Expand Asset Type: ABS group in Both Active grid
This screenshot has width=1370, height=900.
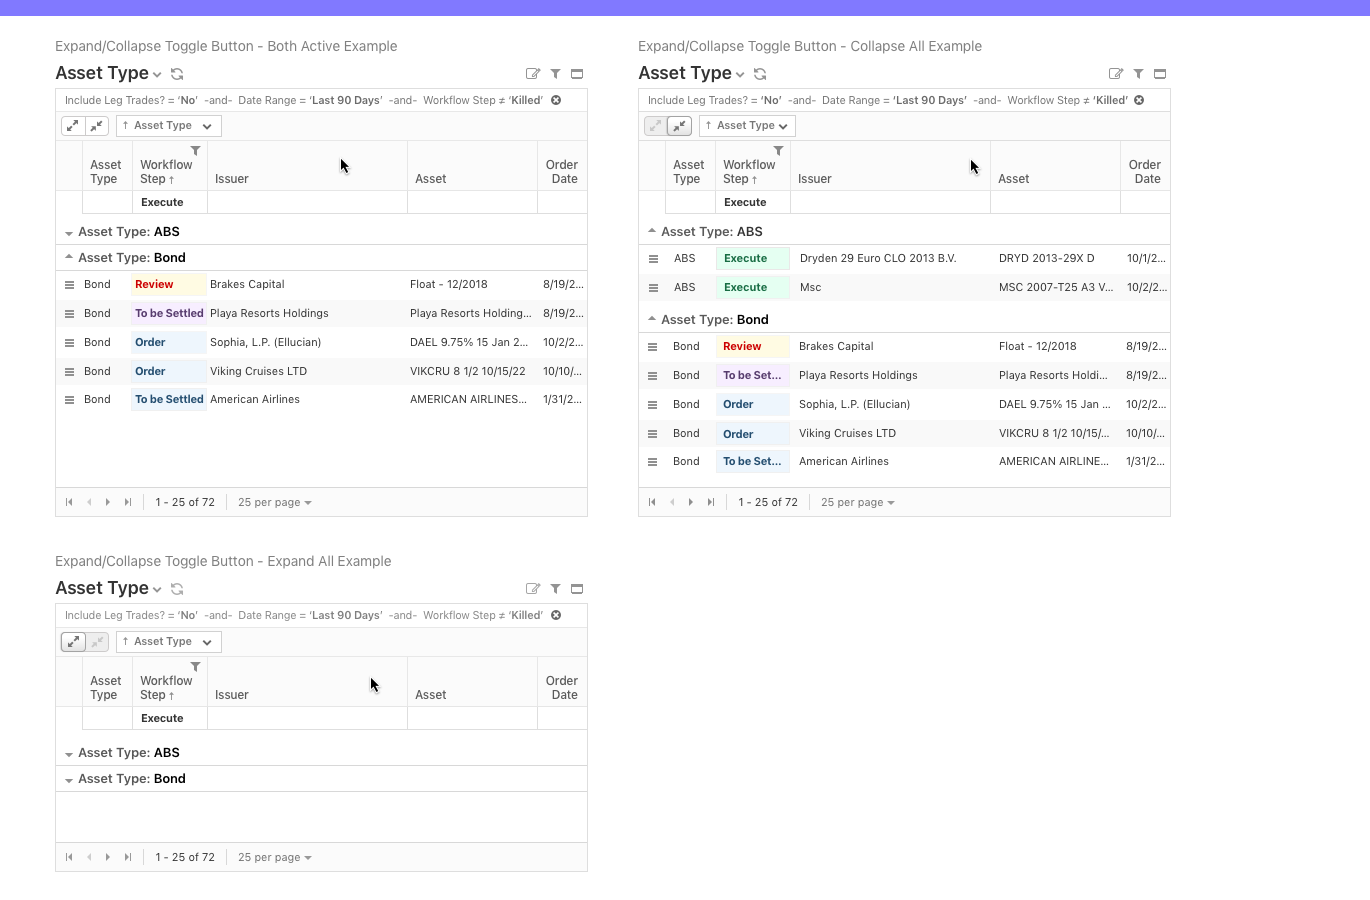tap(69, 232)
